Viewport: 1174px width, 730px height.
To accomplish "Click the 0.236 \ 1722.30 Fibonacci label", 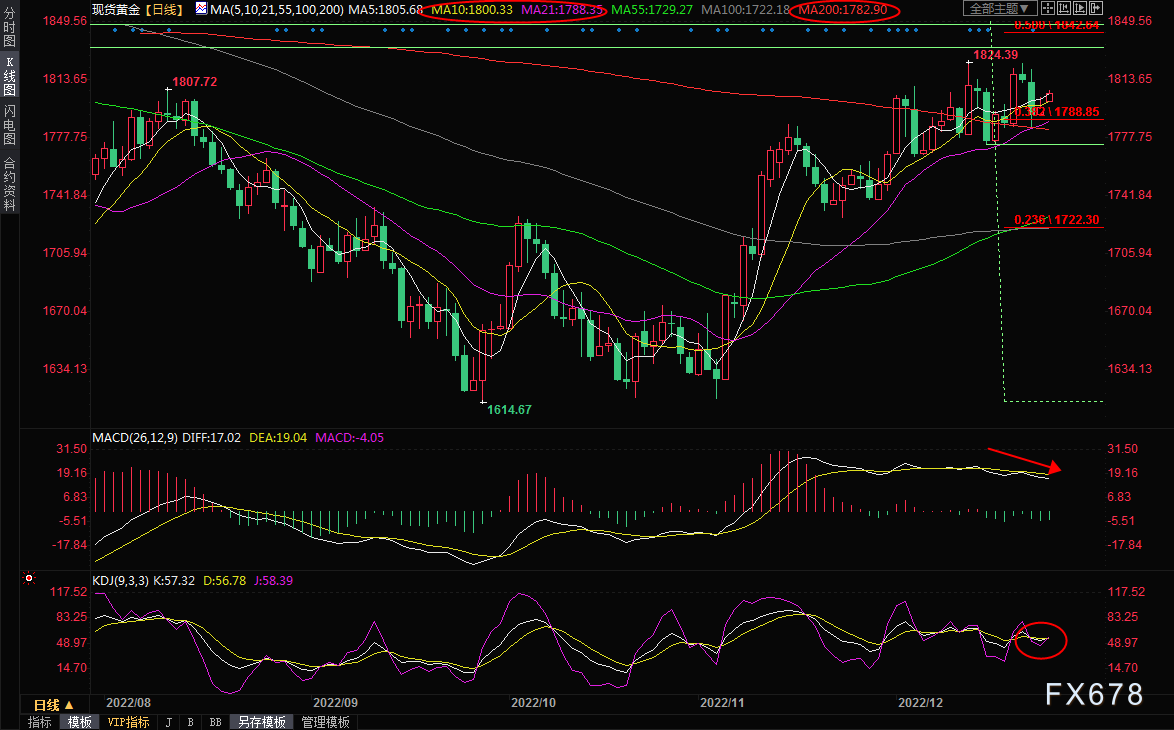I will (1057, 219).
